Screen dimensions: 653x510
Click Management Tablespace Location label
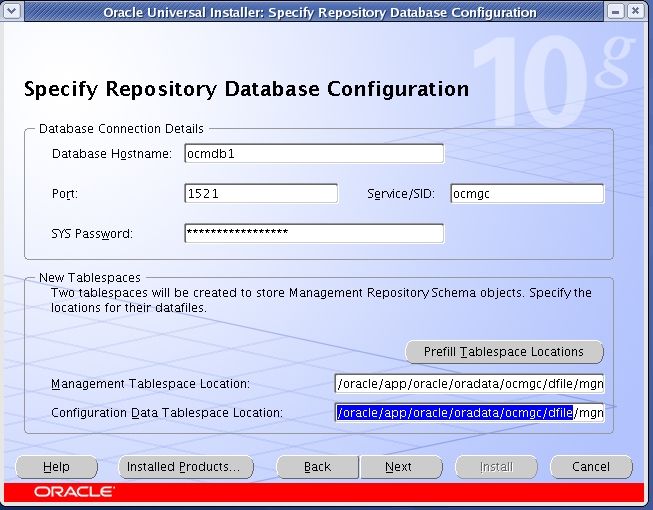pyautogui.click(x=150, y=383)
